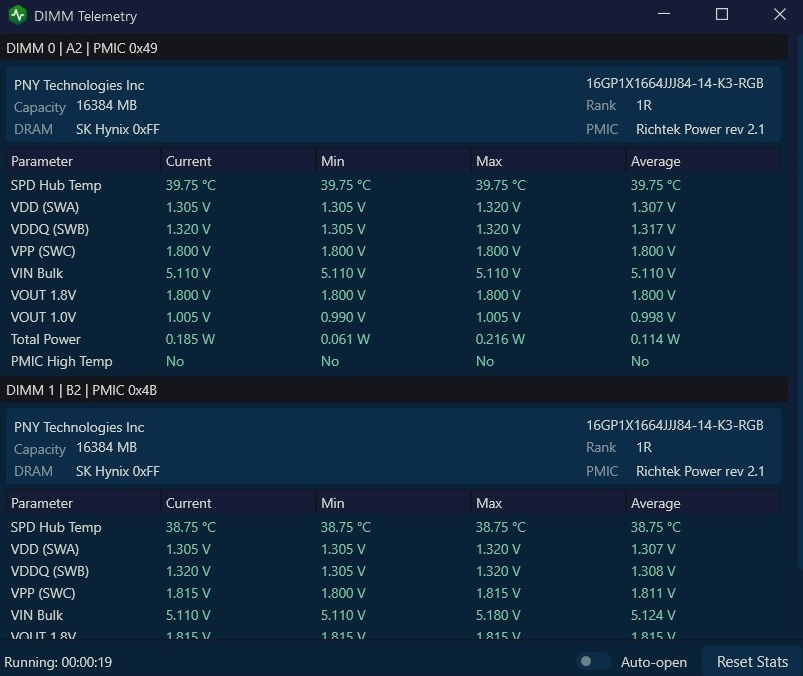Minimize the DIMM Telemetry window

click(664, 14)
